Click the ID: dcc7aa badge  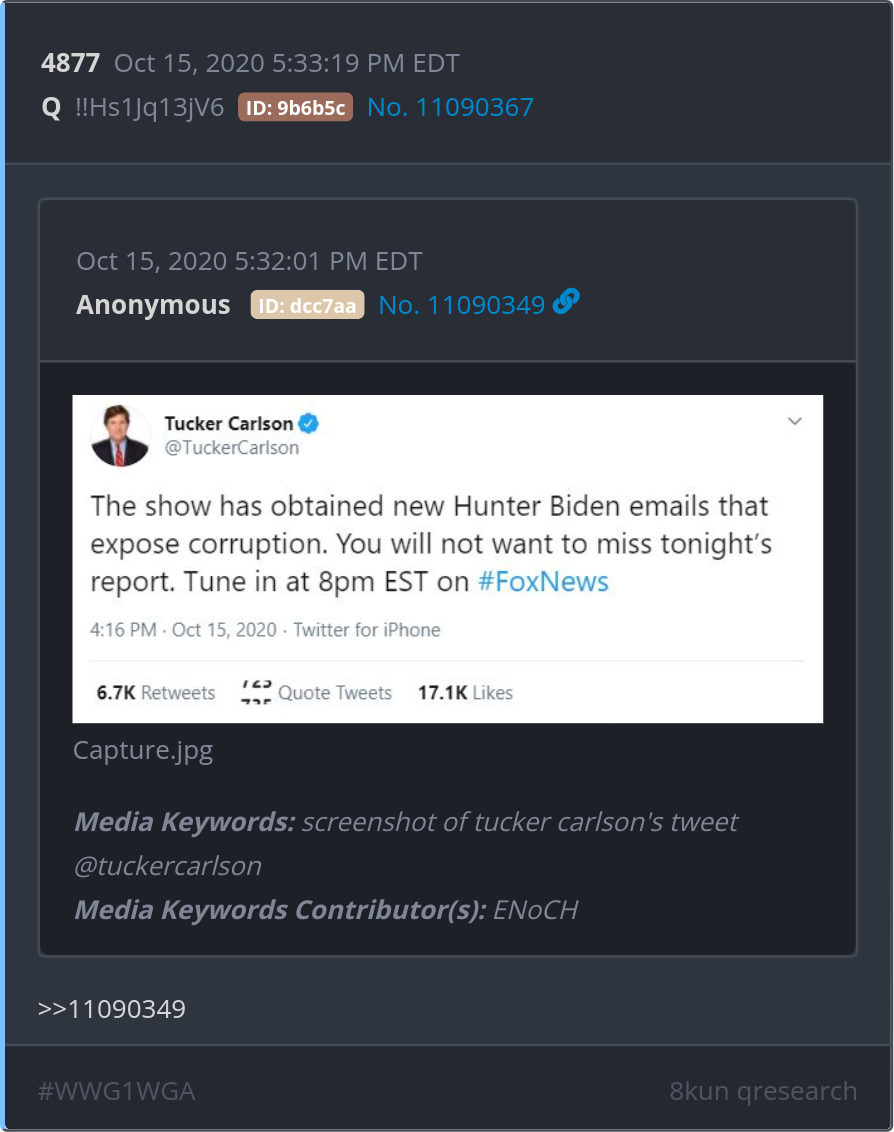[x=307, y=306]
